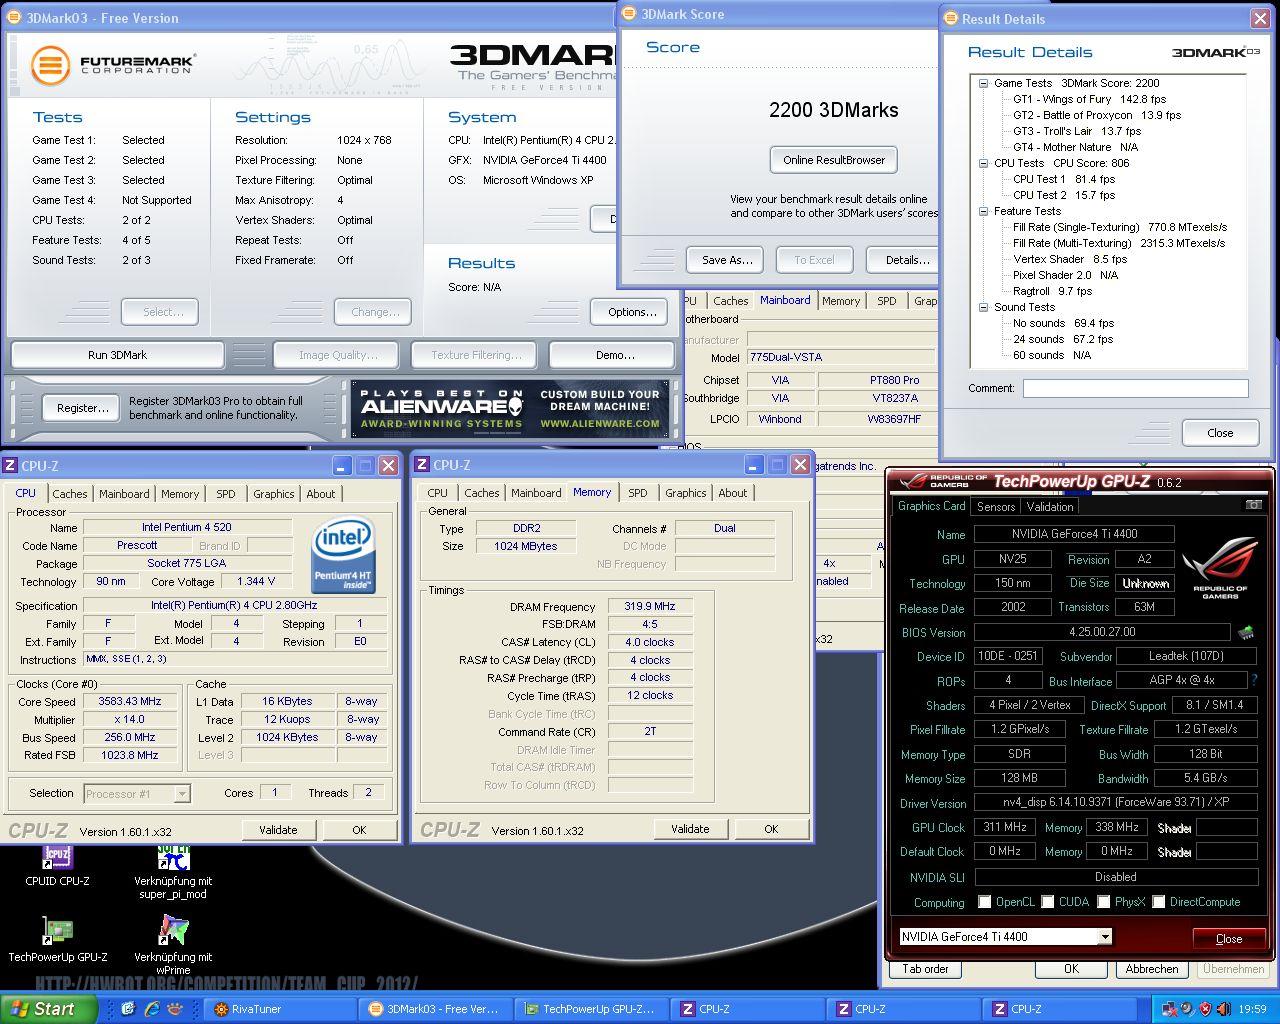This screenshot has width=1280, height=1024.
Task: Click the Online ResultBrowser button
Action: click(x=834, y=160)
